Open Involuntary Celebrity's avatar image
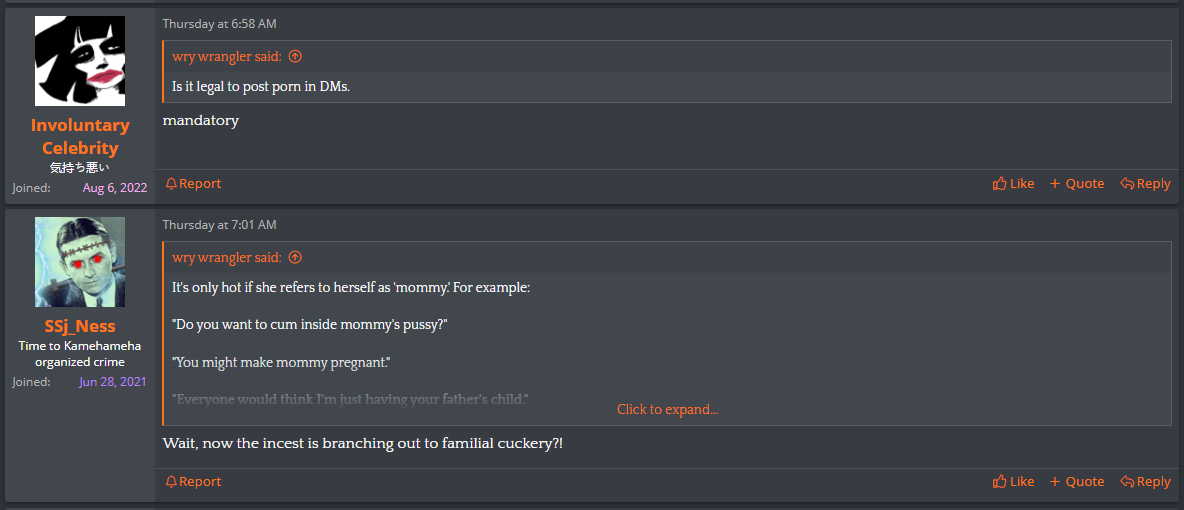 pyautogui.click(x=80, y=60)
